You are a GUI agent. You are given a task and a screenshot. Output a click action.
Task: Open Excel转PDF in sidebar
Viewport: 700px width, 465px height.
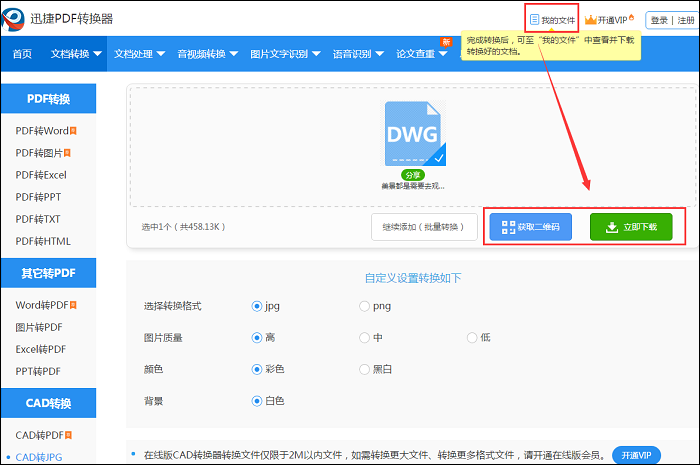coord(41,349)
